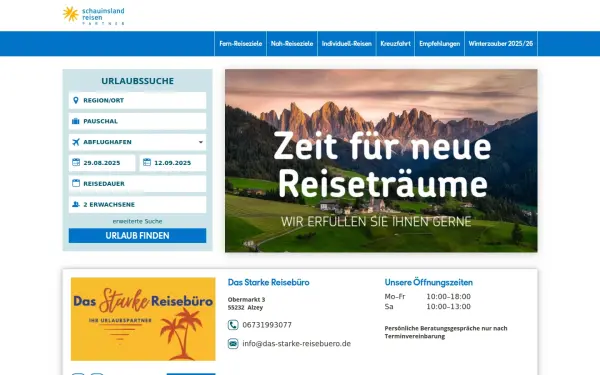Click the envelope icon next to the email address

pyautogui.click(x=233, y=344)
